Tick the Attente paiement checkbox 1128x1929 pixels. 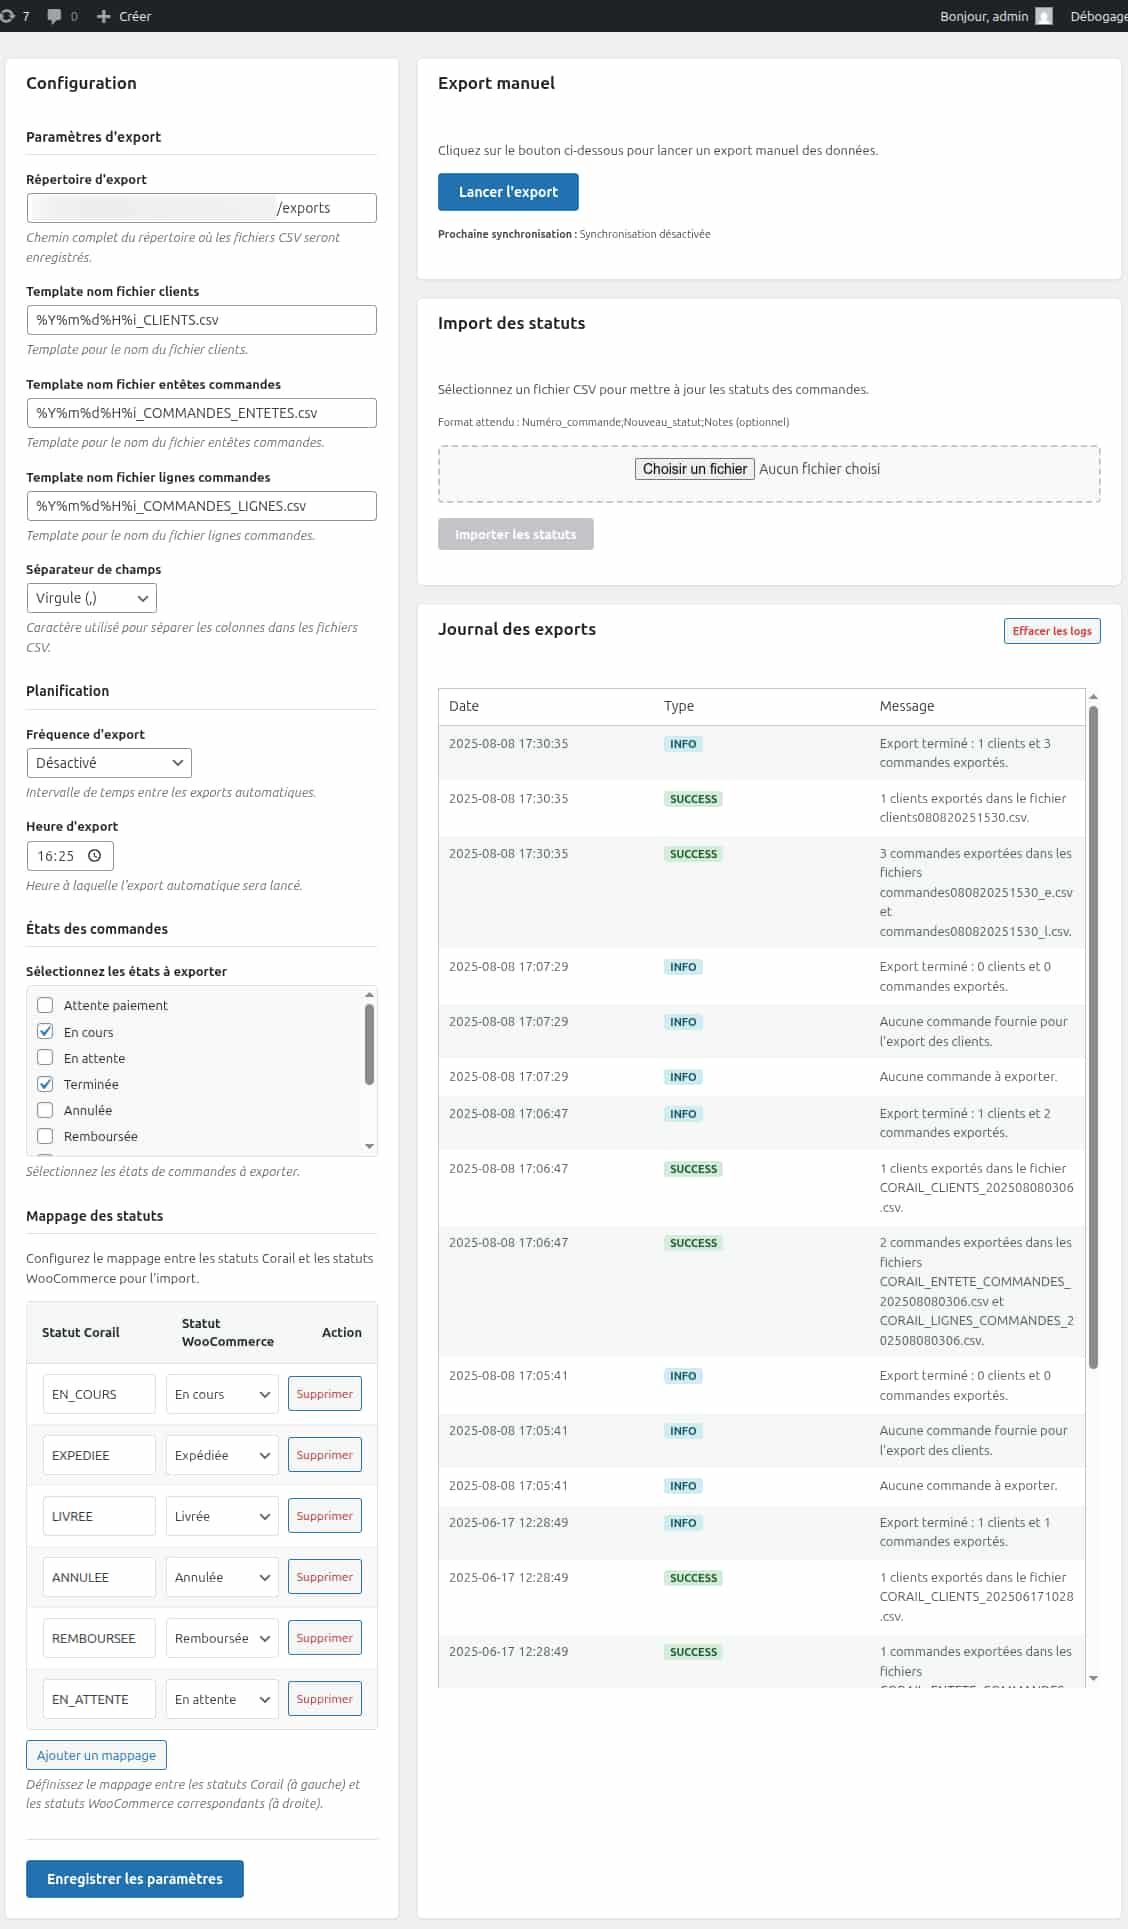pyautogui.click(x=45, y=1005)
